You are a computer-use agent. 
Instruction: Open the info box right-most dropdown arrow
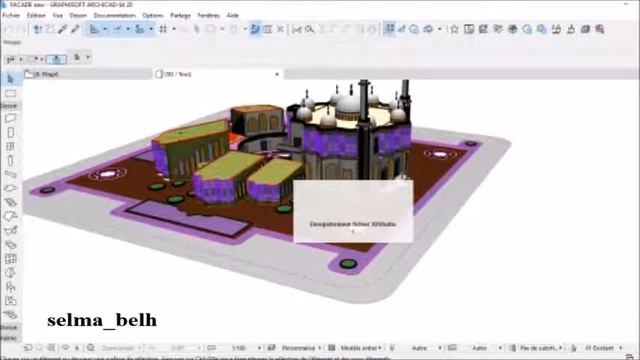[88, 57]
